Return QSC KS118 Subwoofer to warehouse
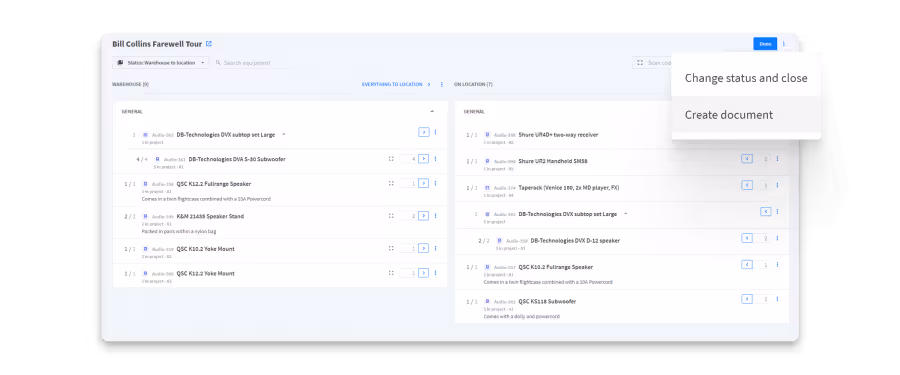The image size is (900, 375). (x=747, y=299)
